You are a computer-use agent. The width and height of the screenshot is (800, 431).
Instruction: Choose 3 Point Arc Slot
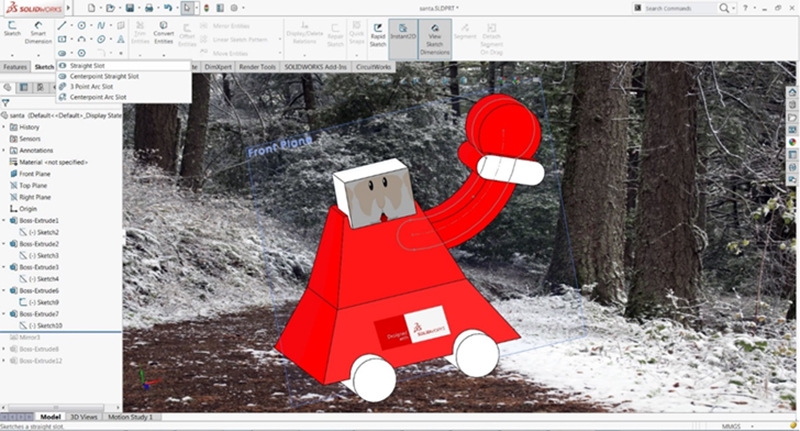(x=123, y=87)
